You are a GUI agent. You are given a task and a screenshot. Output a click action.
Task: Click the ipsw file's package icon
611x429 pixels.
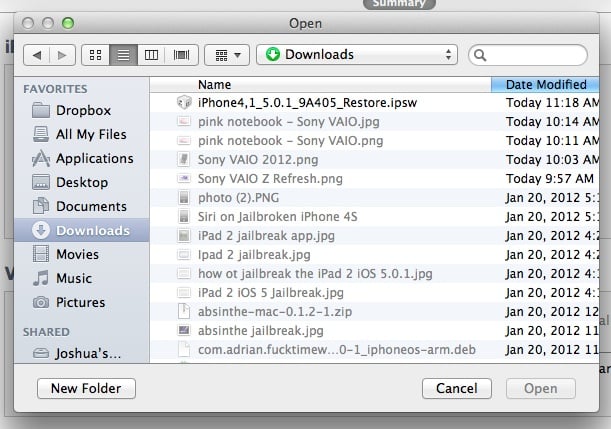(184, 102)
